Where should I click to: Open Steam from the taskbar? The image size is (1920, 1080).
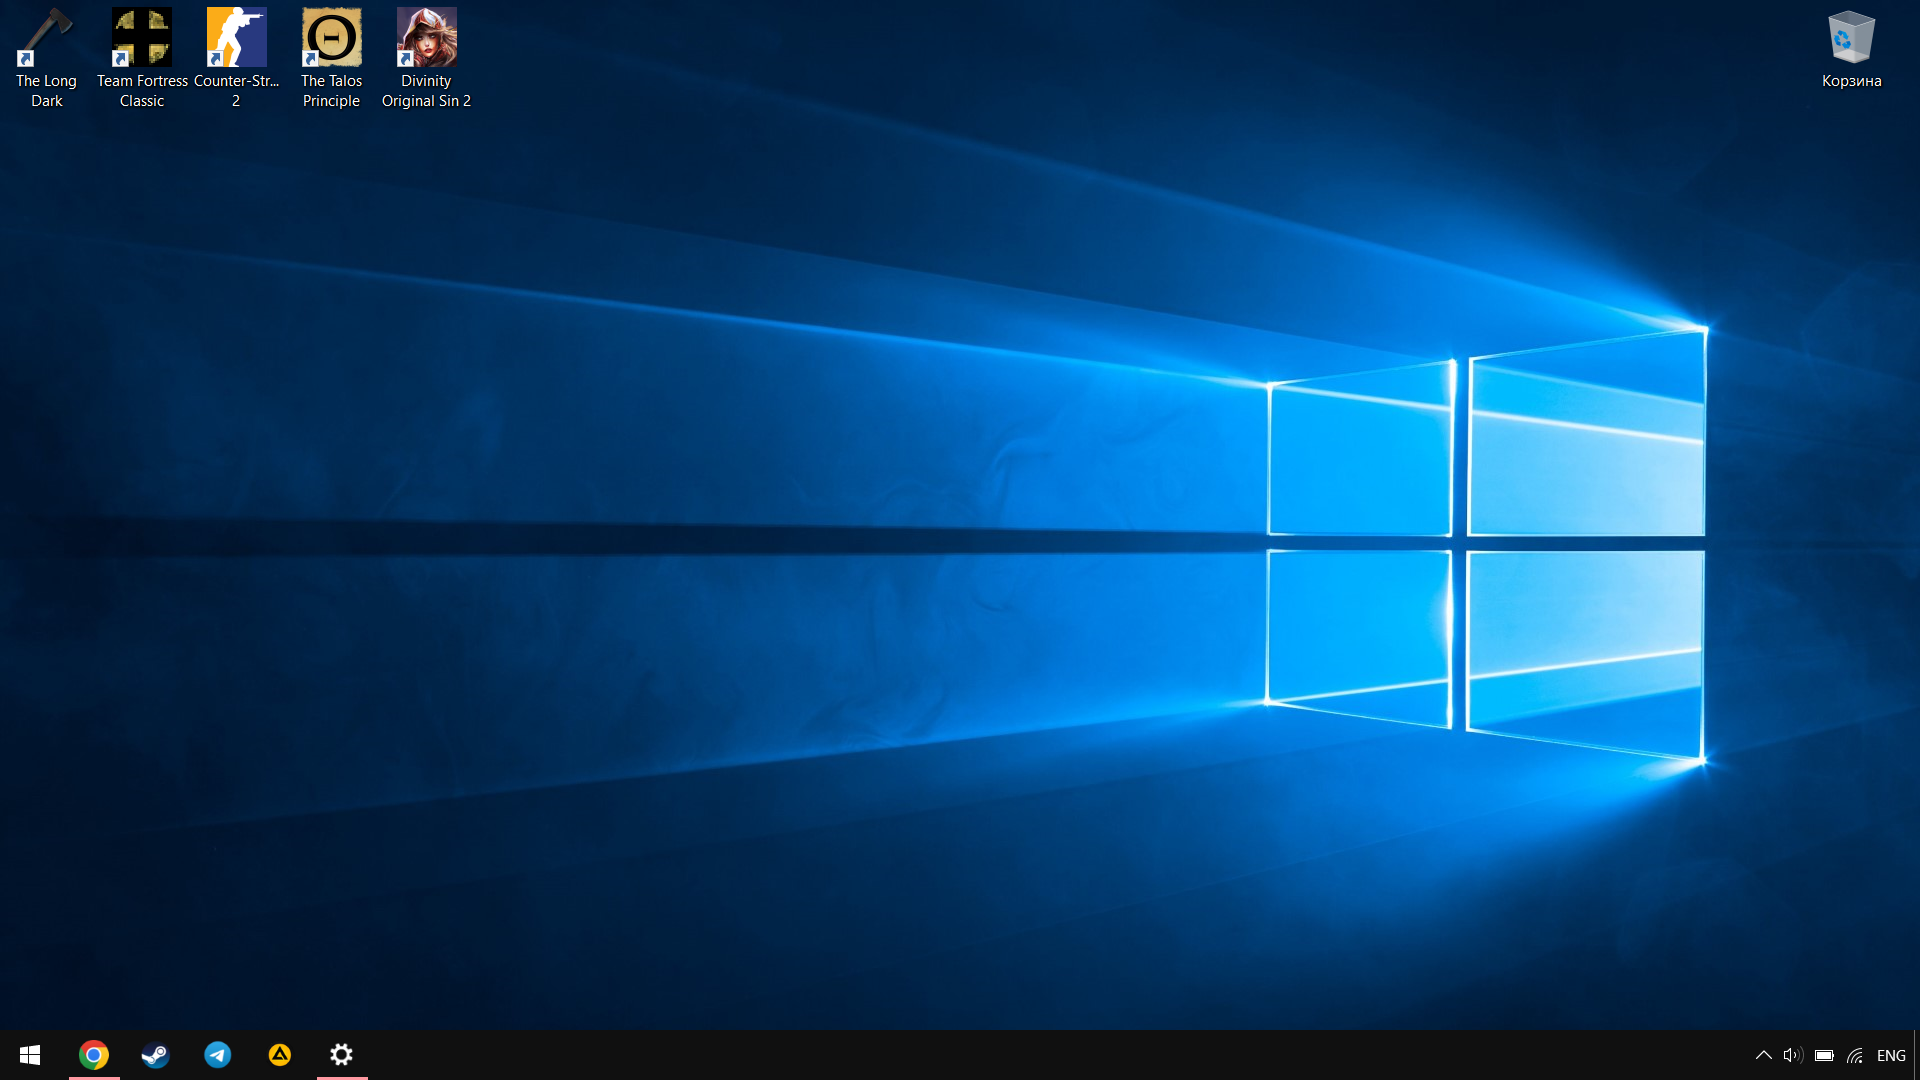pyautogui.click(x=155, y=1055)
